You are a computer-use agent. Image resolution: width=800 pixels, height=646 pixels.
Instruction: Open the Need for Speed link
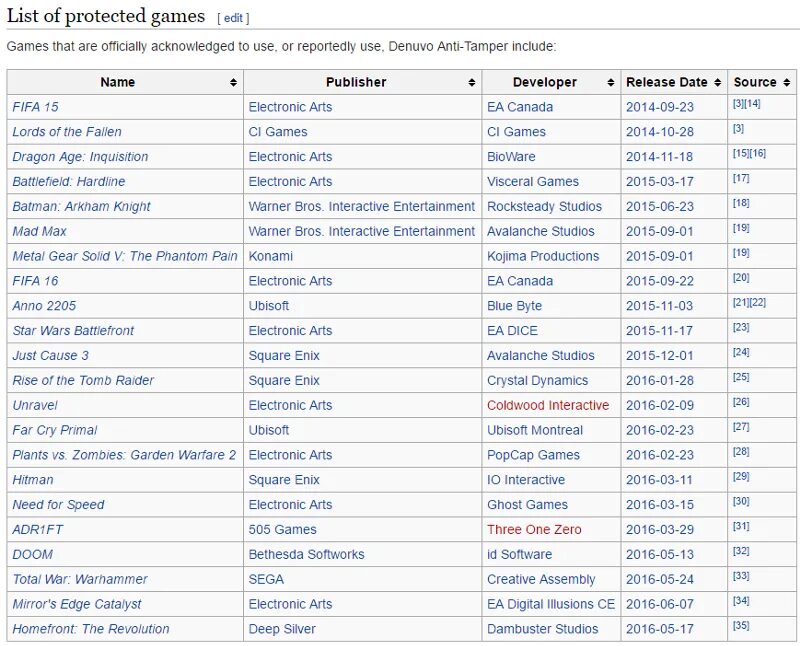[58, 505]
